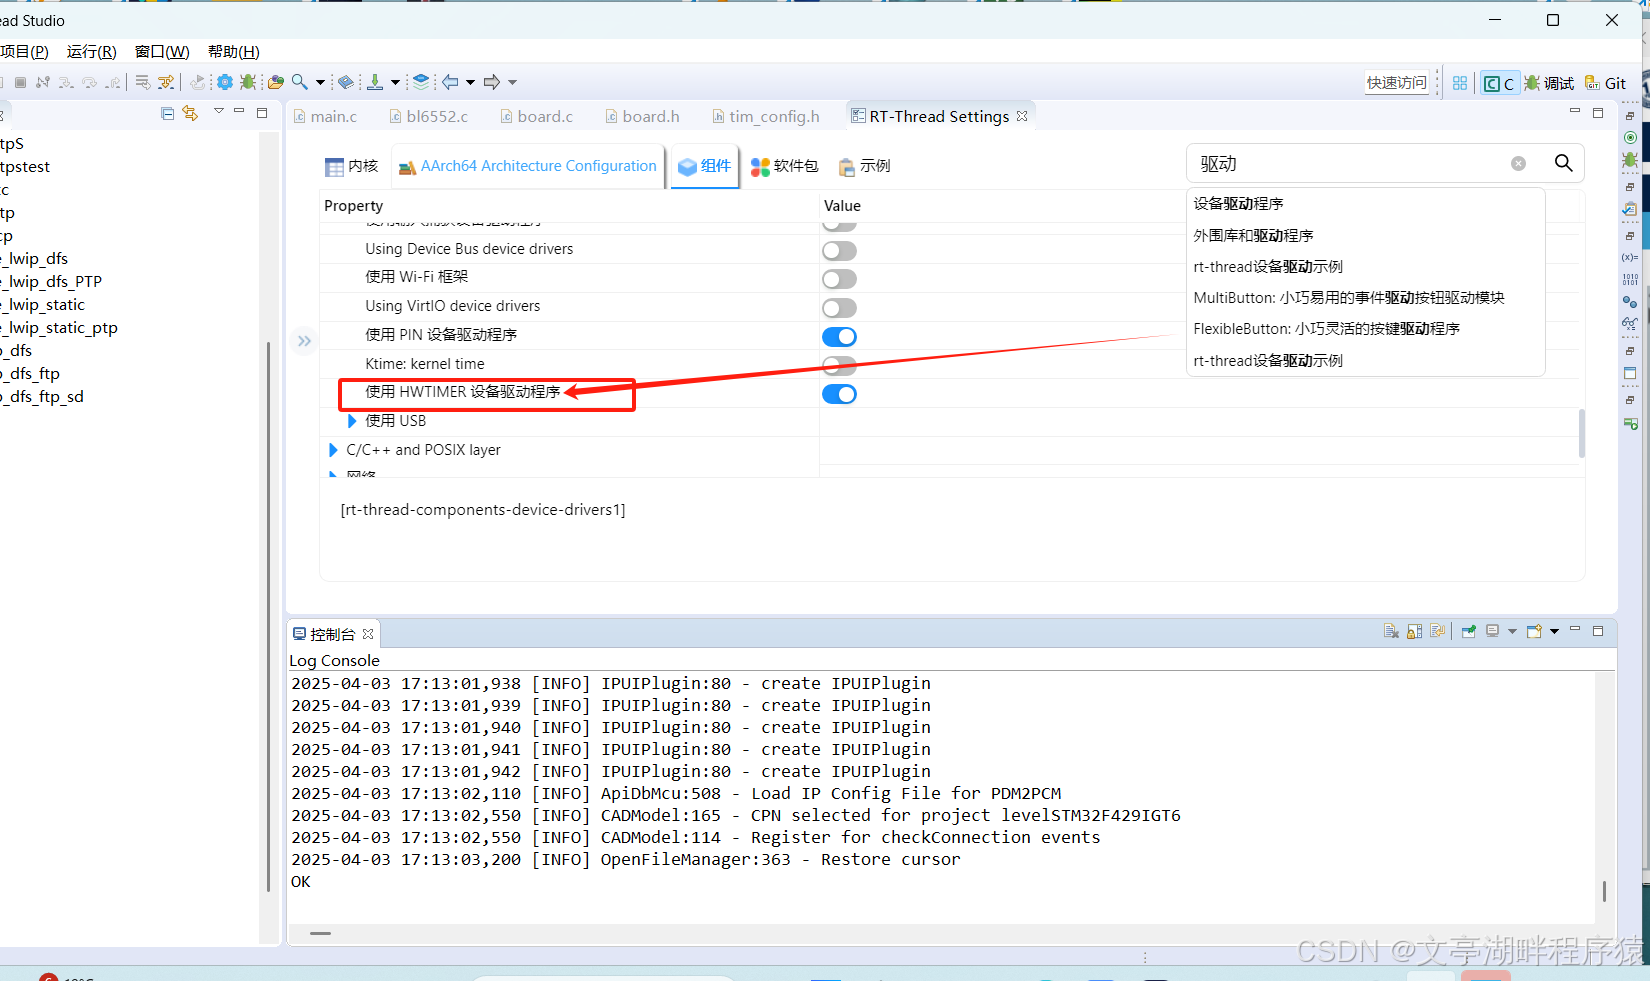Screen dimensions: 1650x981
Task: Select the C/C++ perspective icon
Action: (1499, 82)
